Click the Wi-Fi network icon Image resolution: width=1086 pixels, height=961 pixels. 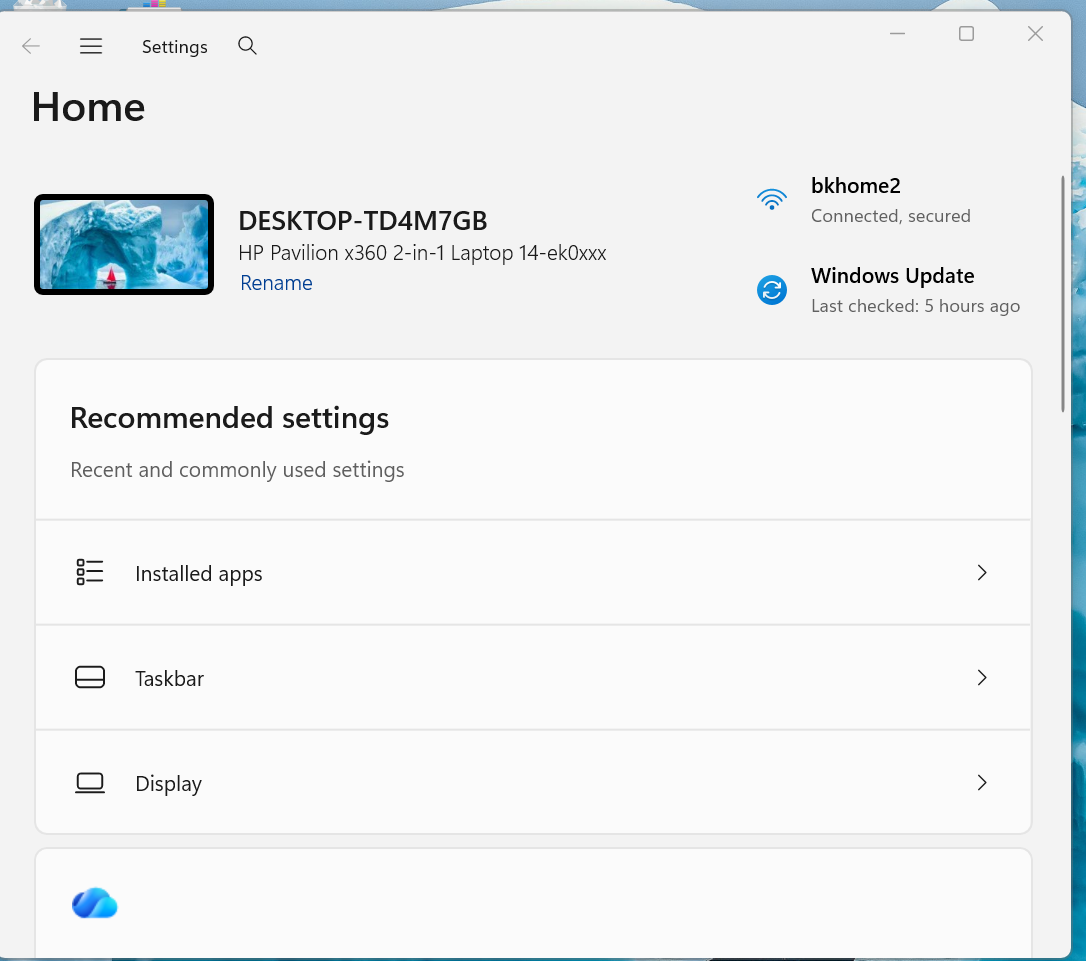[x=772, y=199]
